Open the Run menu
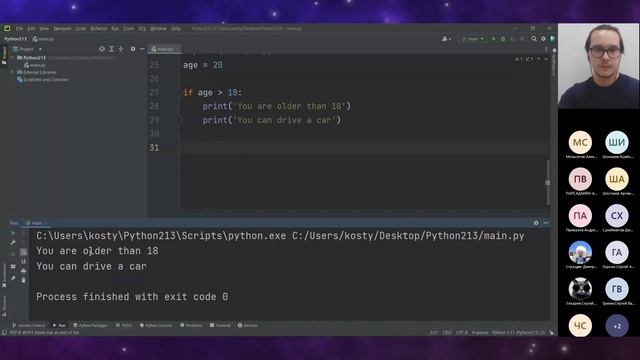 pos(115,29)
